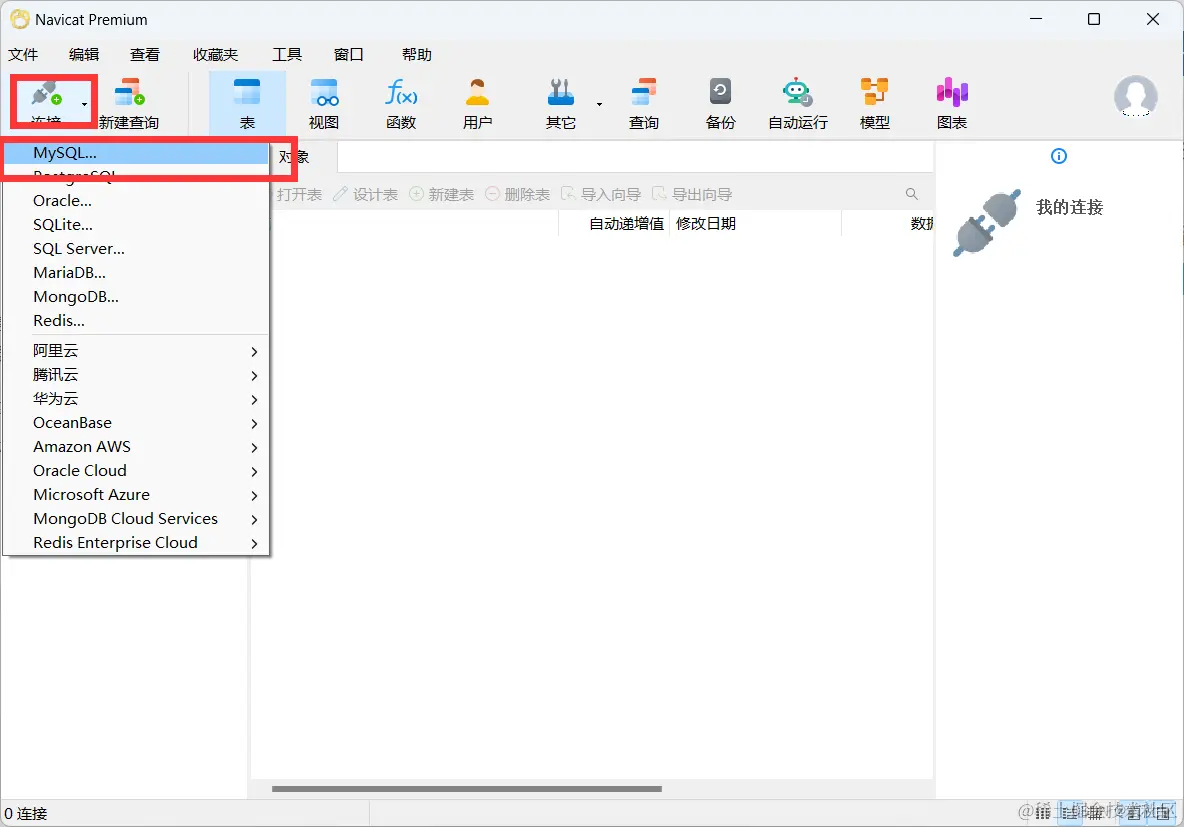This screenshot has width=1184, height=827.
Task: Click the user avatar profile icon
Action: pos(1136,97)
